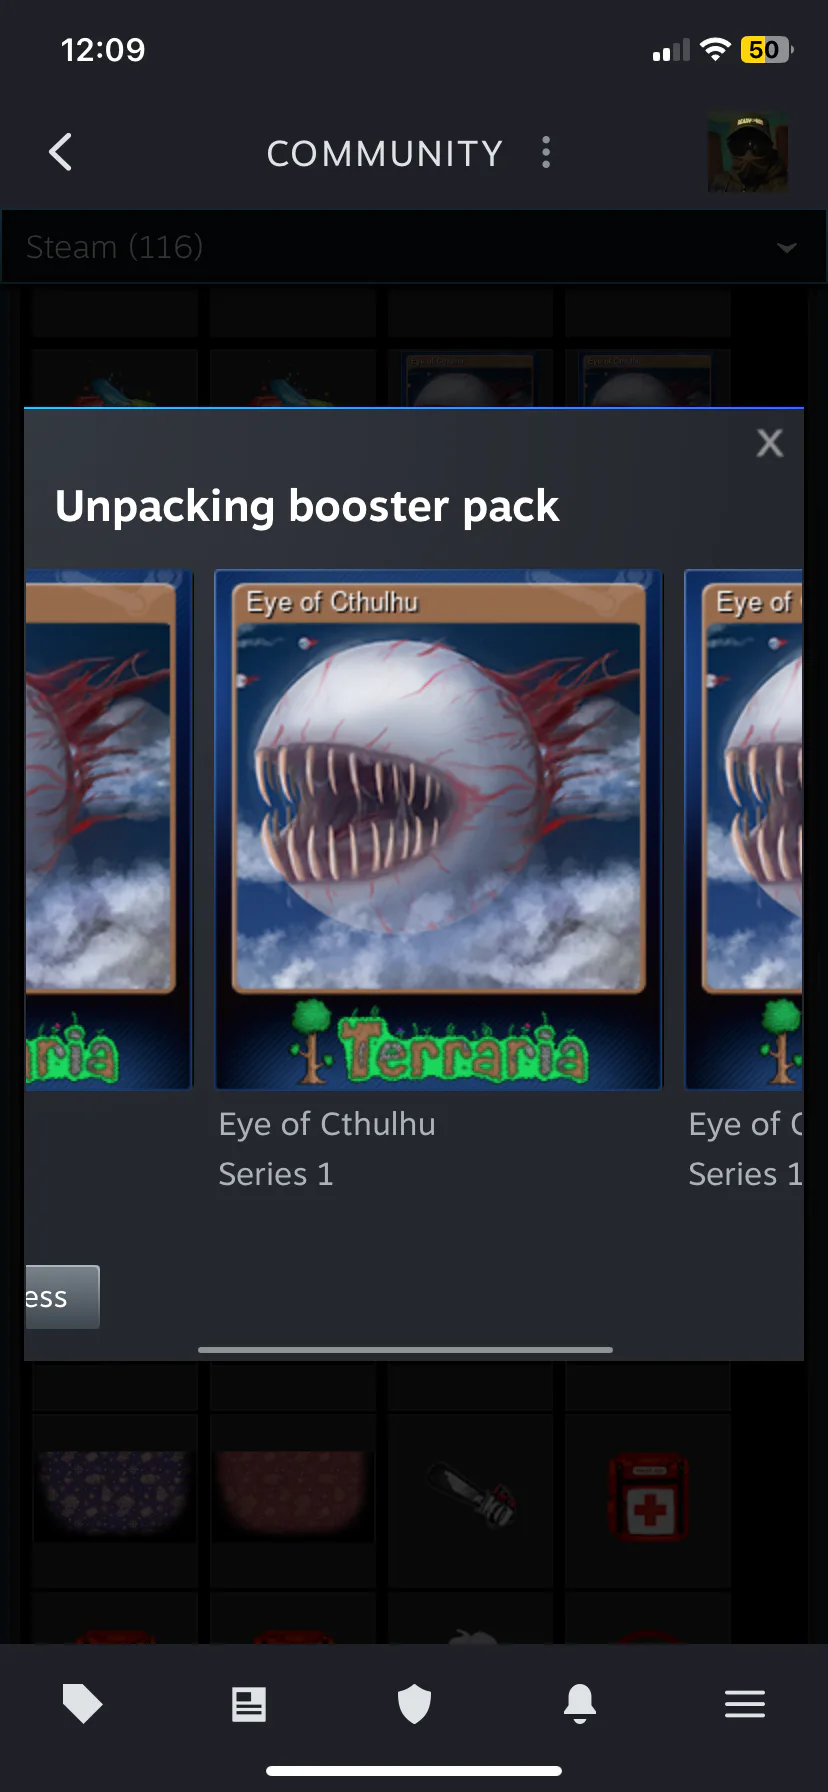The image size is (828, 1792).
Task: Click the Eye of Cthulhu card name text
Action: (x=327, y=1124)
